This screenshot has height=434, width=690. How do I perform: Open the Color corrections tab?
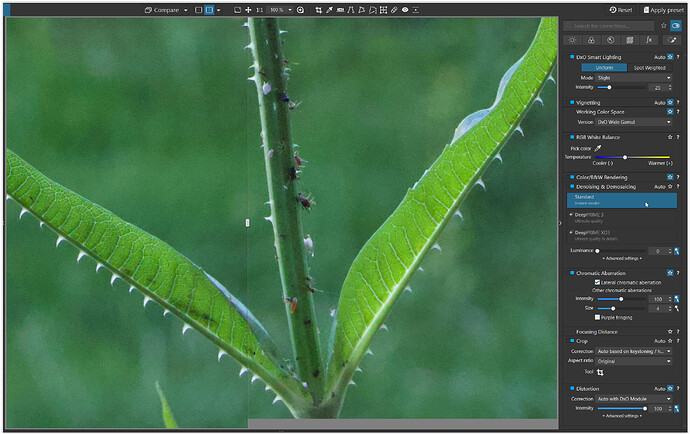[591, 40]
